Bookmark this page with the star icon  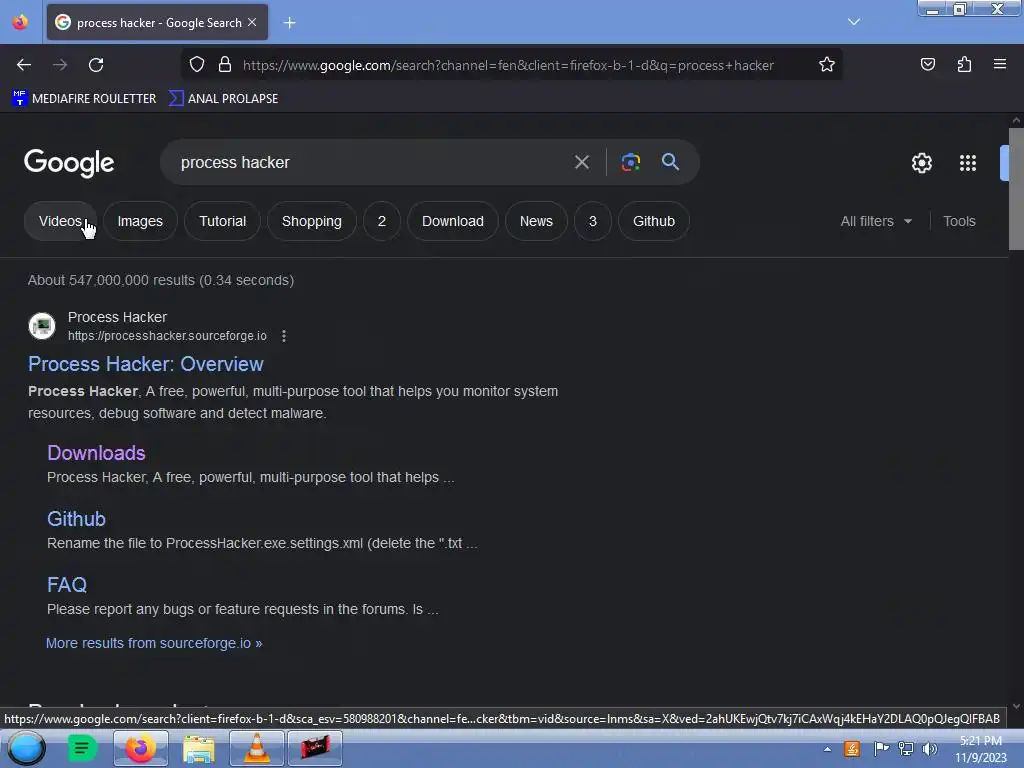pos(827,65)
